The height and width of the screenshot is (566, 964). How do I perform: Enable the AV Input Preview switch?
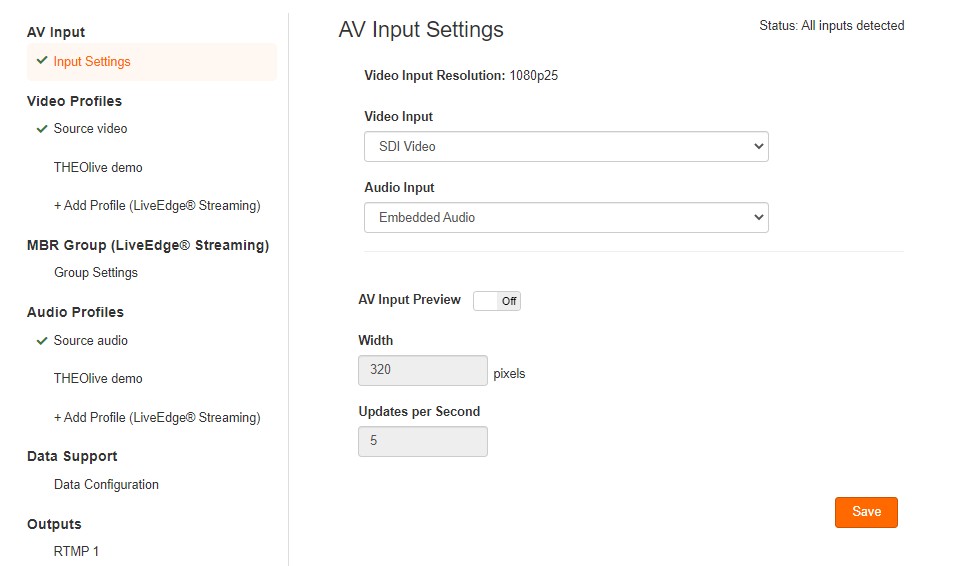(x=497, y=301)
